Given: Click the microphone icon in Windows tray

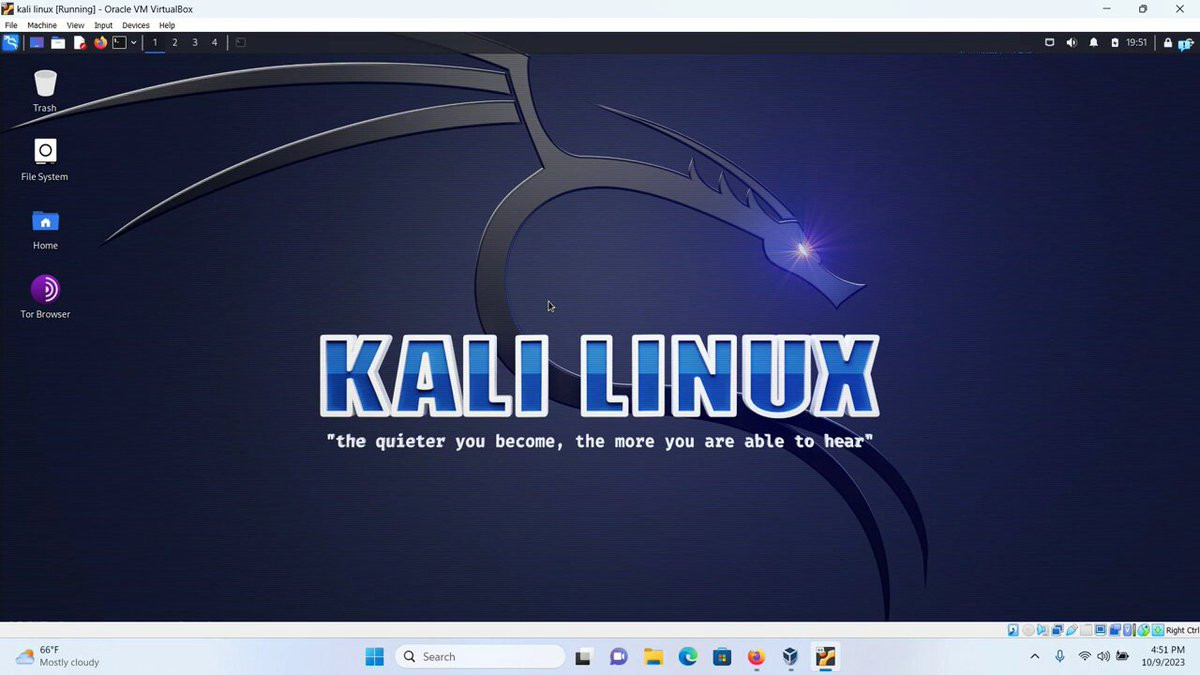Looking at the screenshot, I should (1060, 657).
